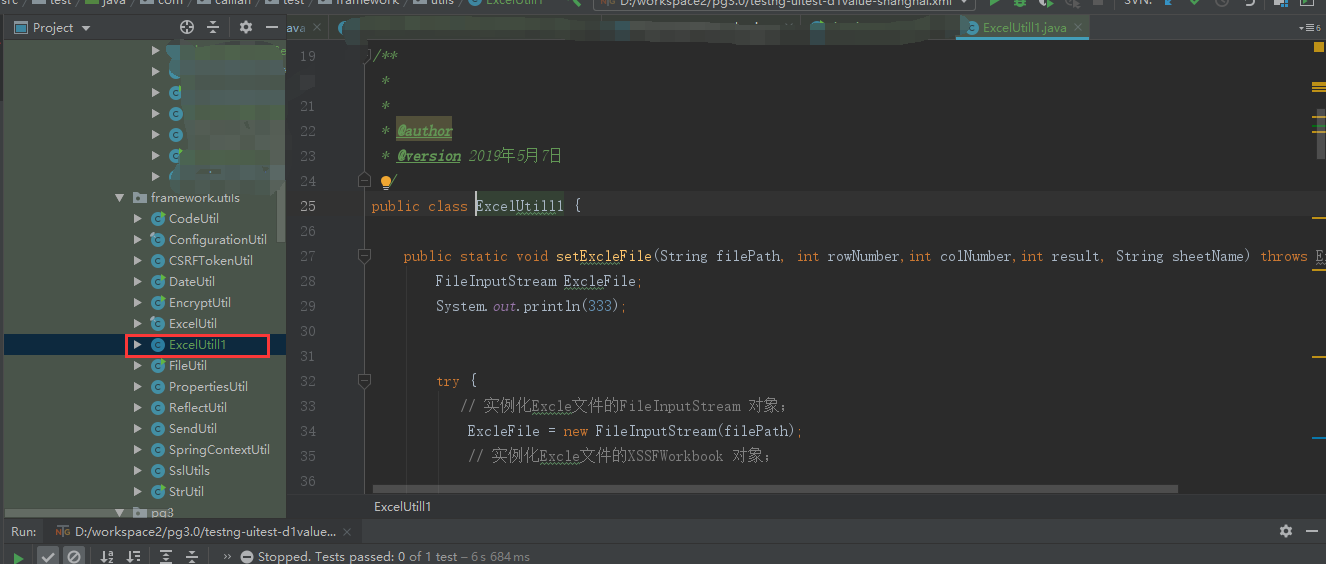The height and width of the screenshot is (564, 1326).
Task: Expand the CodeUtil class node
Action: pyautogui.click(x=138, y=219)
